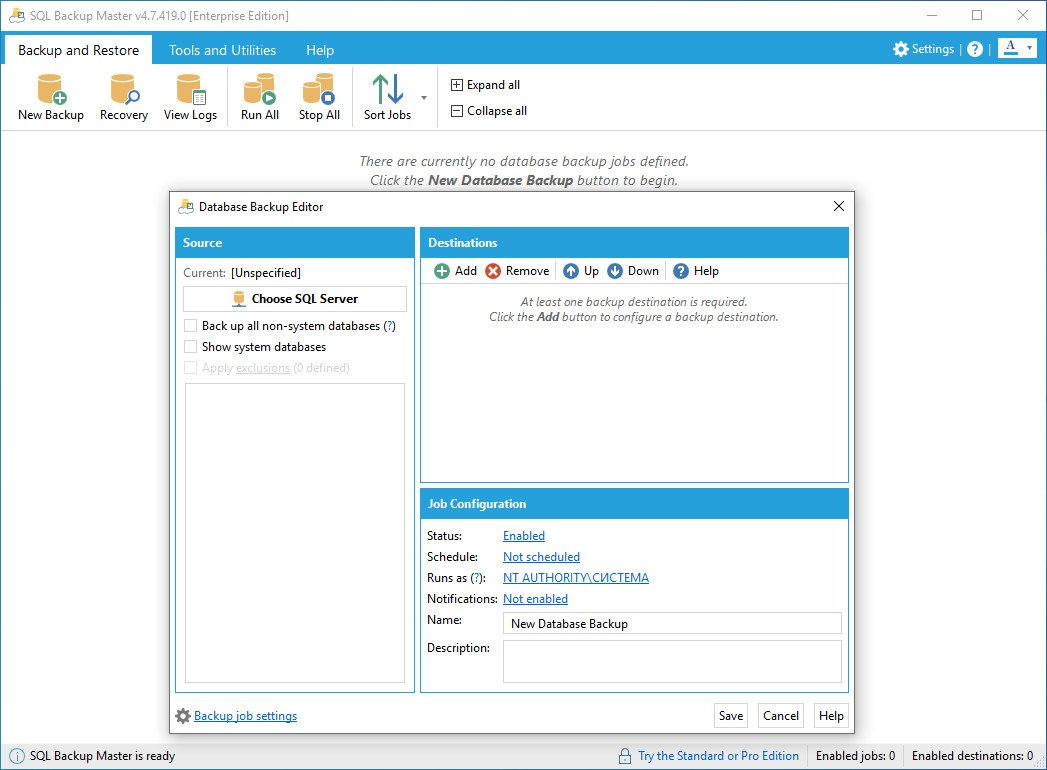Image resolution: width=1047 pixels, height=770 pixels.
Task: Open the Not scheduled link
Action: click(542, 557)
